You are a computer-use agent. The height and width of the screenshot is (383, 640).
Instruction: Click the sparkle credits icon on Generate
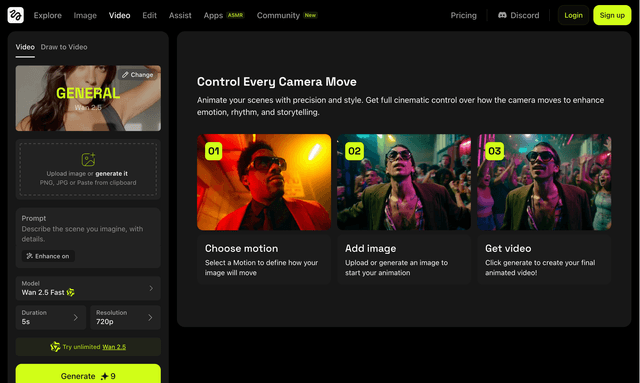pos(104,376)
